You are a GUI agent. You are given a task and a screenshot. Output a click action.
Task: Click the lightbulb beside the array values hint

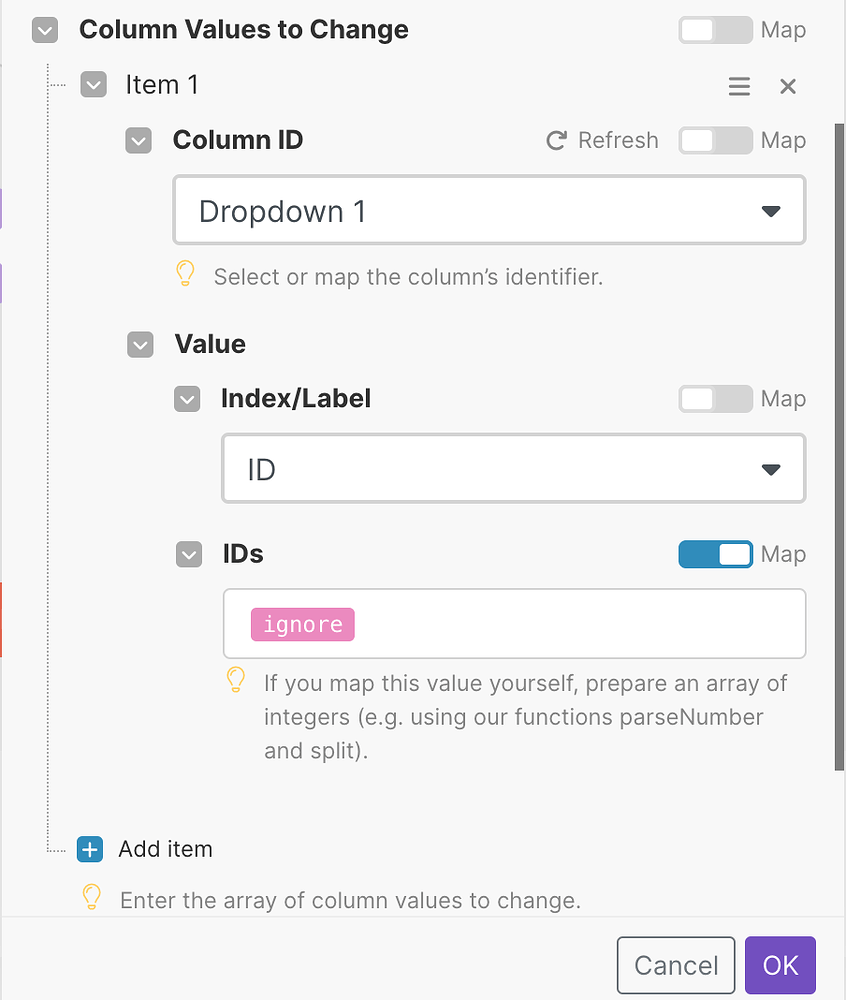(91, 897)
